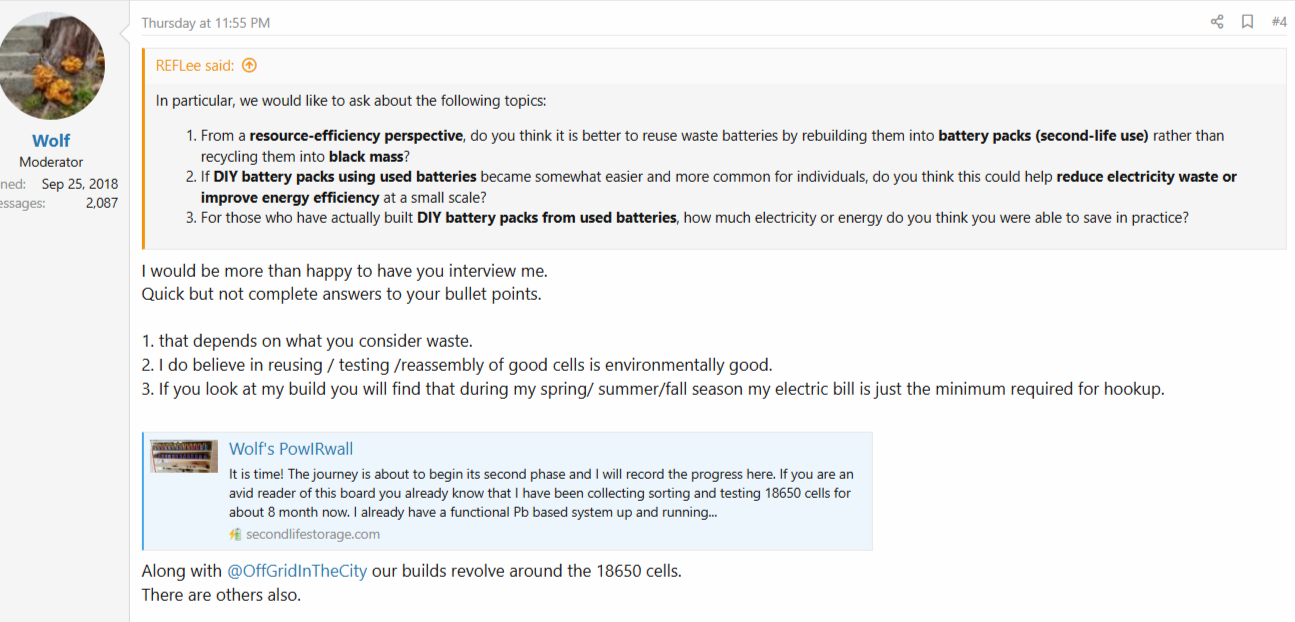Click the share icon on post #4

pyautogui.click(x=1217, y=22)
